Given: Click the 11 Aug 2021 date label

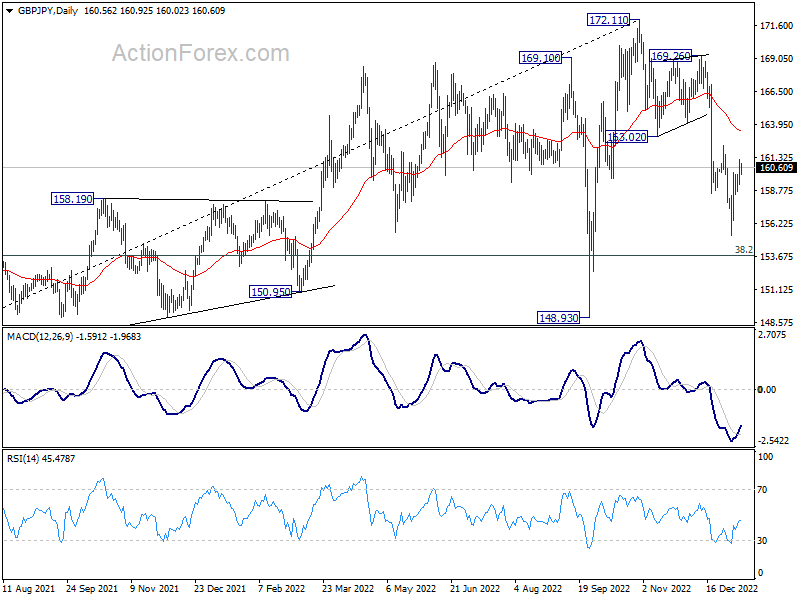Looking at the screenshot, I should (x=29, y=589).
